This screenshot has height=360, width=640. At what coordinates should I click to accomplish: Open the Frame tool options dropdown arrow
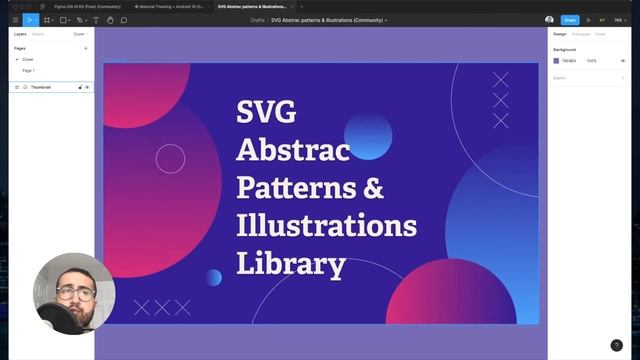pos(53,20)
